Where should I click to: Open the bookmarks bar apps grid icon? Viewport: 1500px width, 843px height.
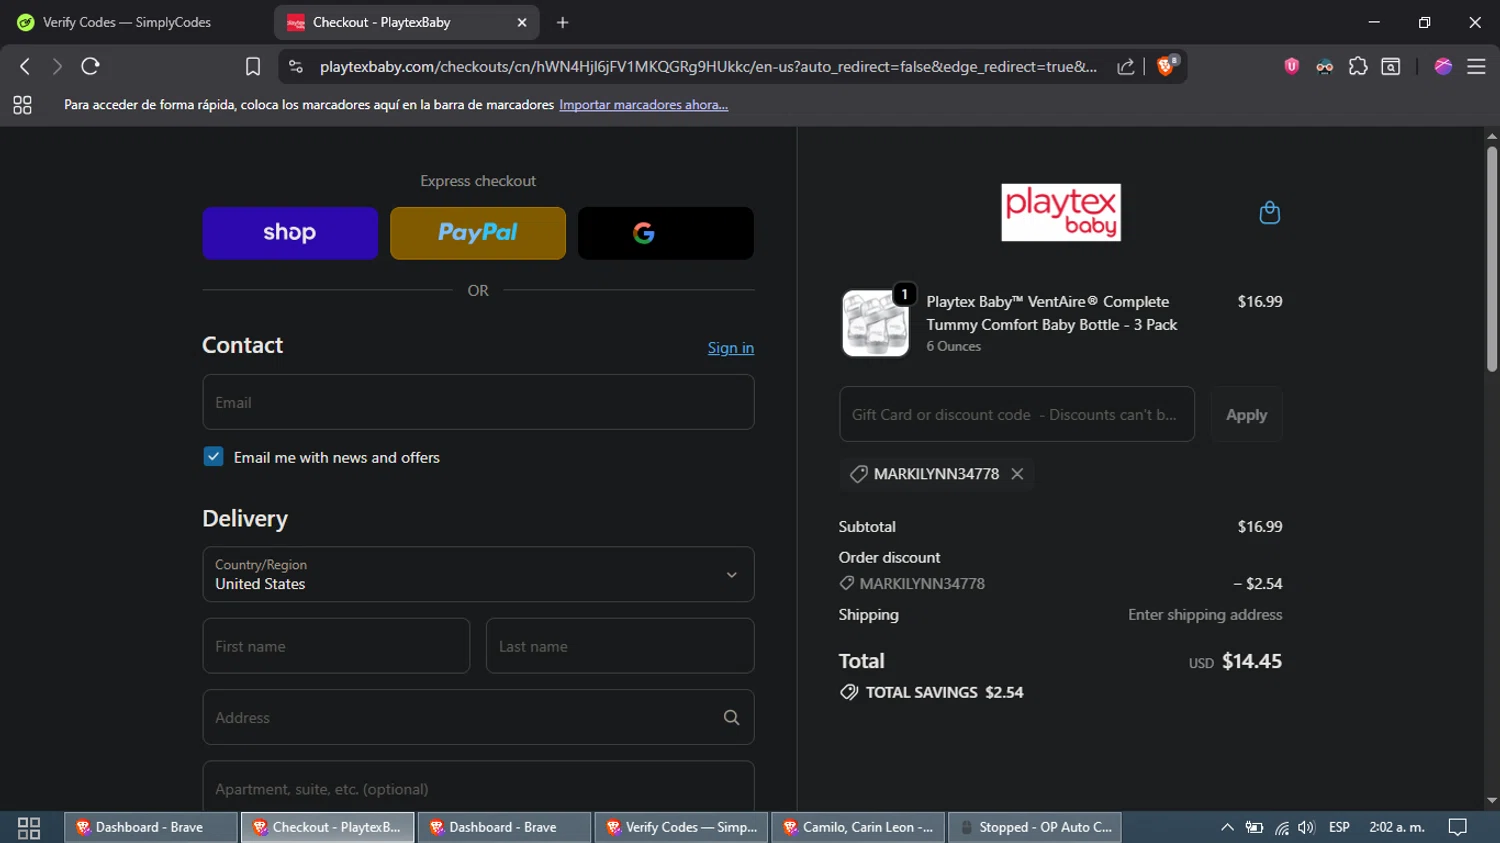(x=22, y=105)
